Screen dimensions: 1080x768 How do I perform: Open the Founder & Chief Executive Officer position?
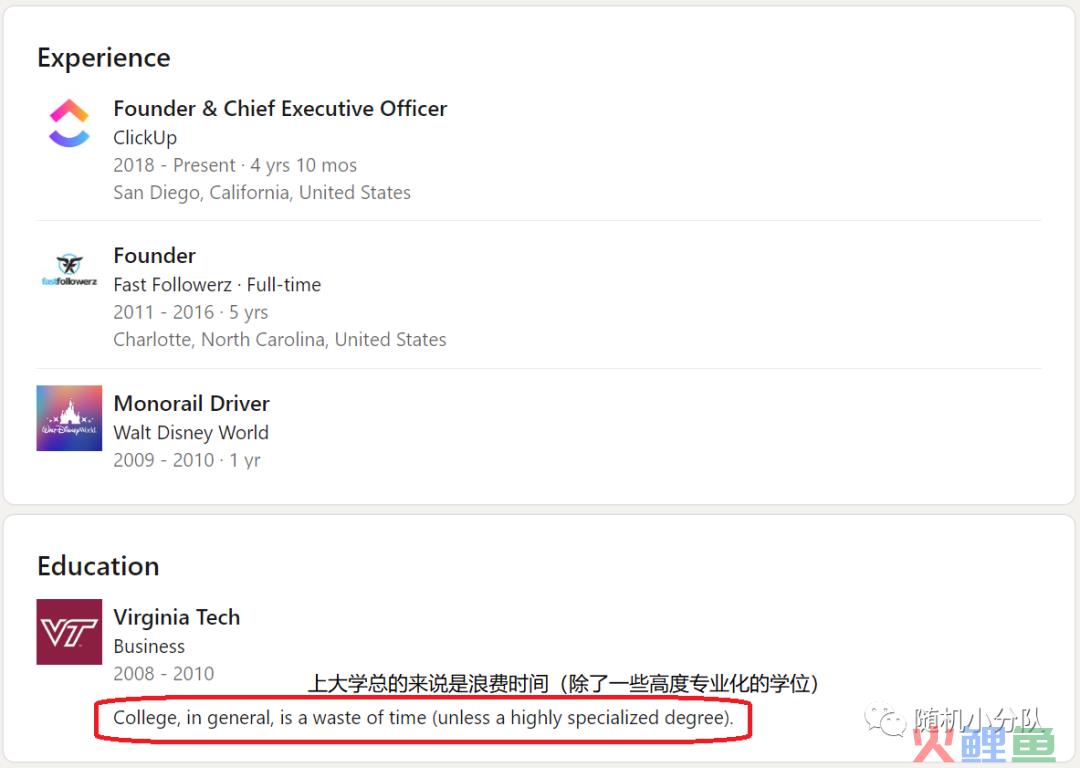coord(280,108)
